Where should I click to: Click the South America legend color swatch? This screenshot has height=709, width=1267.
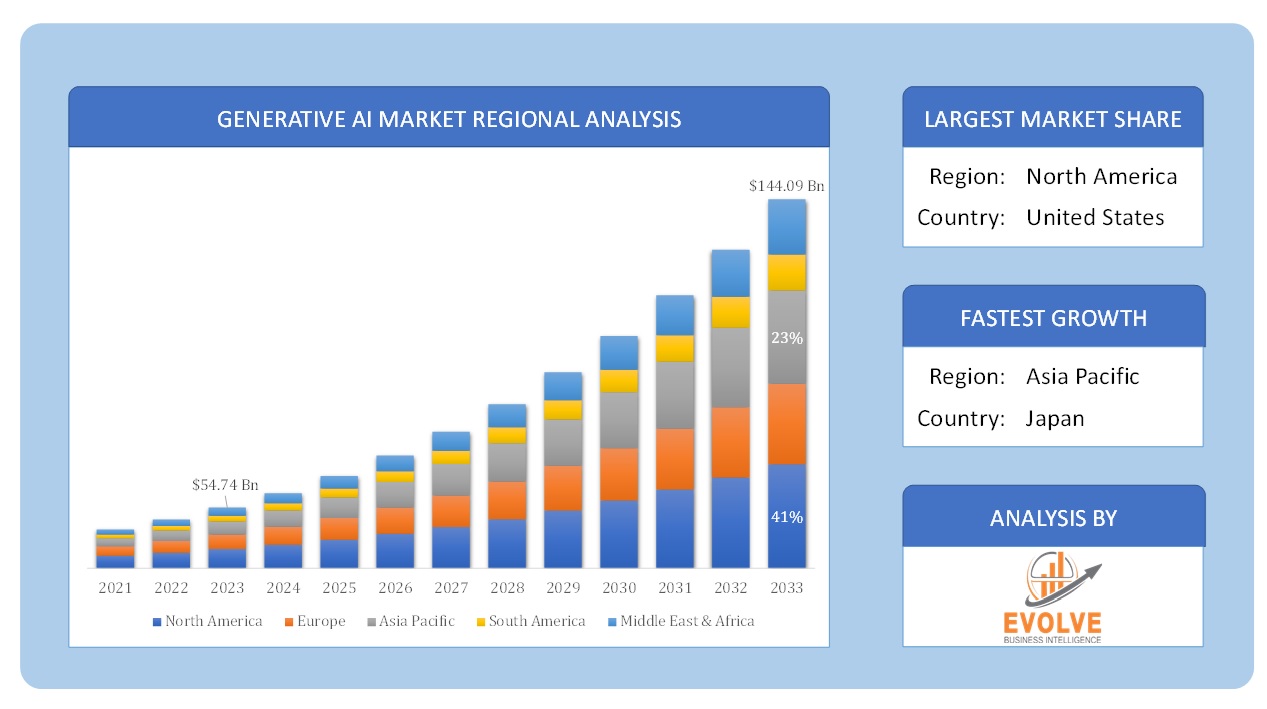[x=480, y=622]
